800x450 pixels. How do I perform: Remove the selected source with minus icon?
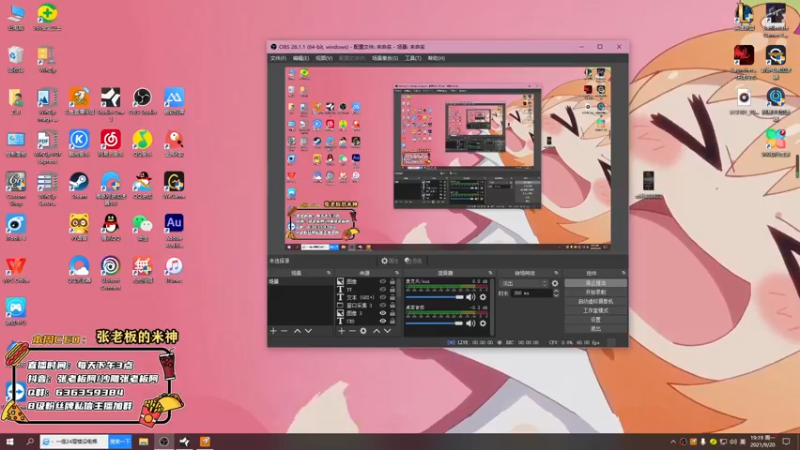pyautogui.click(x=352, y=331)
